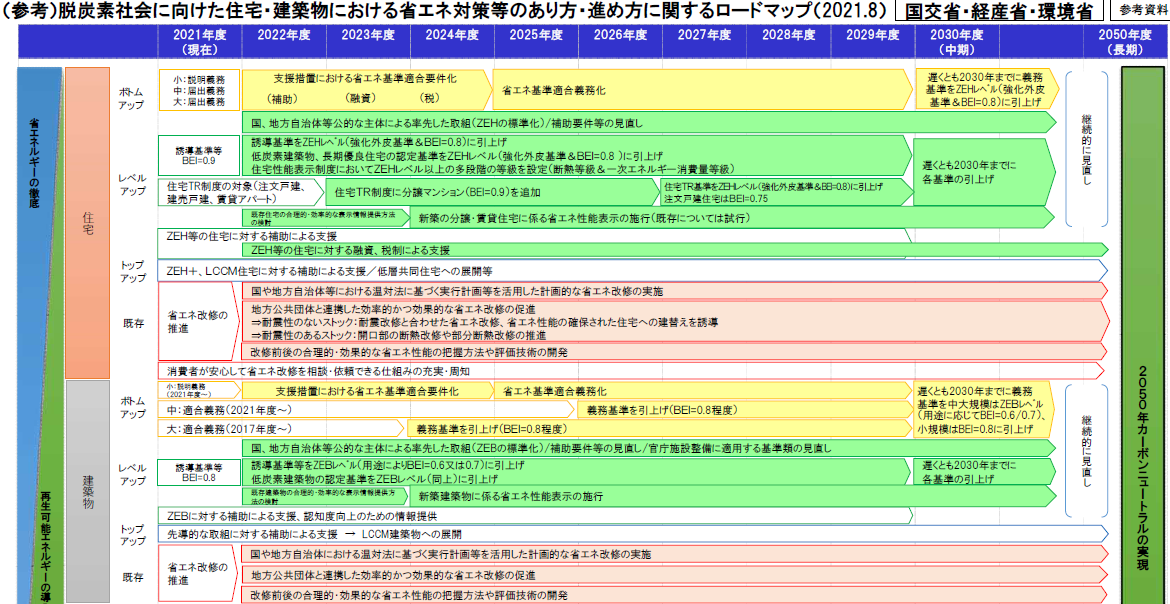This screenshot has height=604, width=1170.
Task: Select the 2030年度(中期) column header
Action: [957, 41]
